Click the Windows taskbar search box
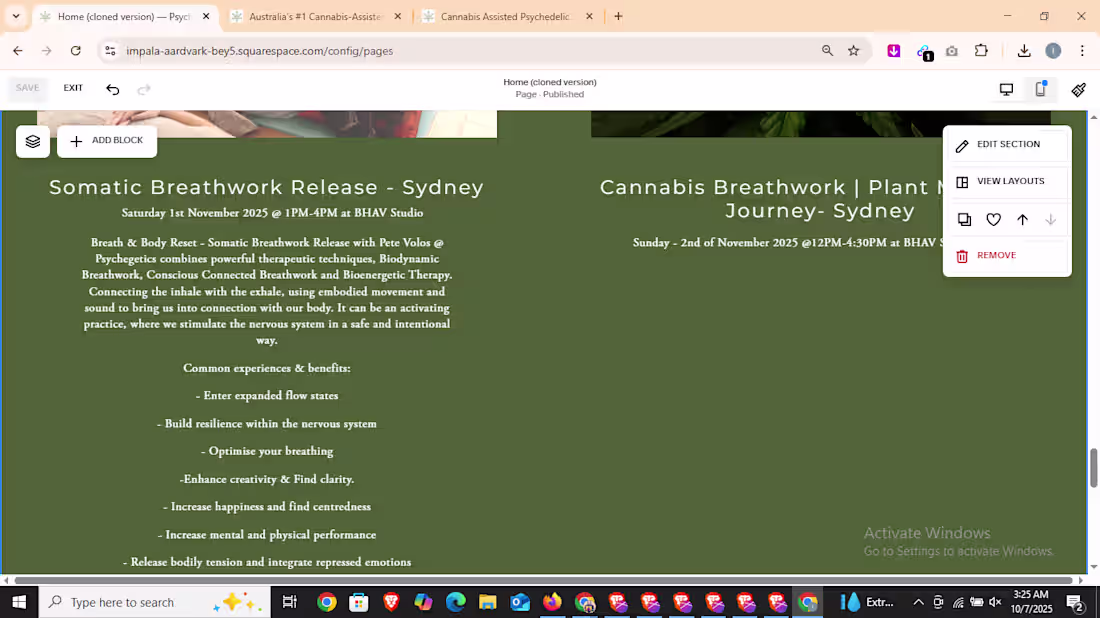 pyautogui.click(x=154, y=602)
